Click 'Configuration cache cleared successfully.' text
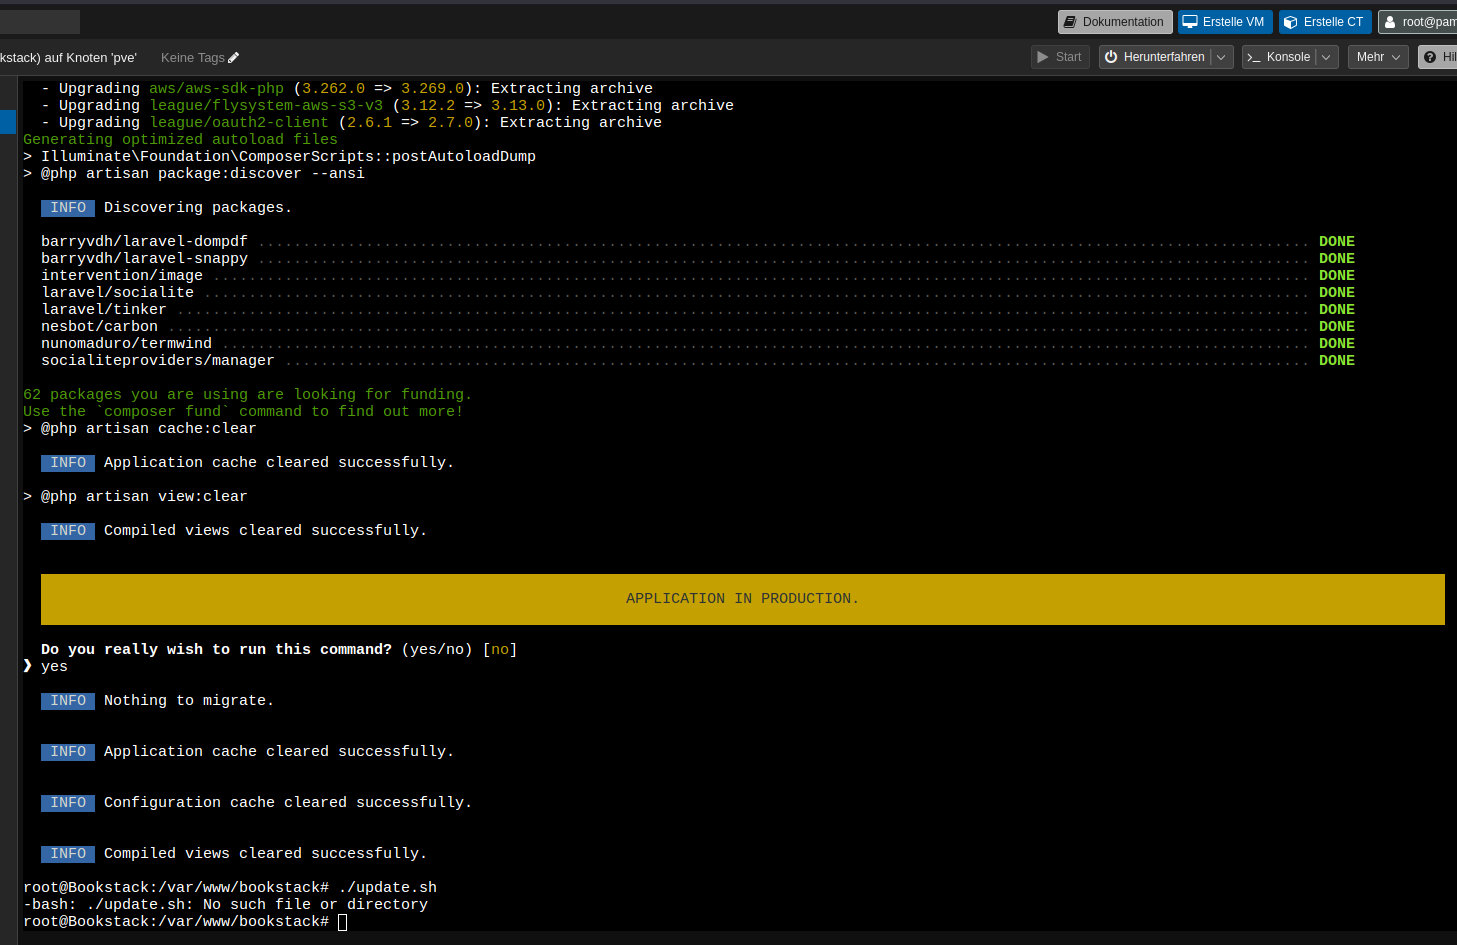Image resolution: width=1457 pixels, height=945 pixels. 288,803
